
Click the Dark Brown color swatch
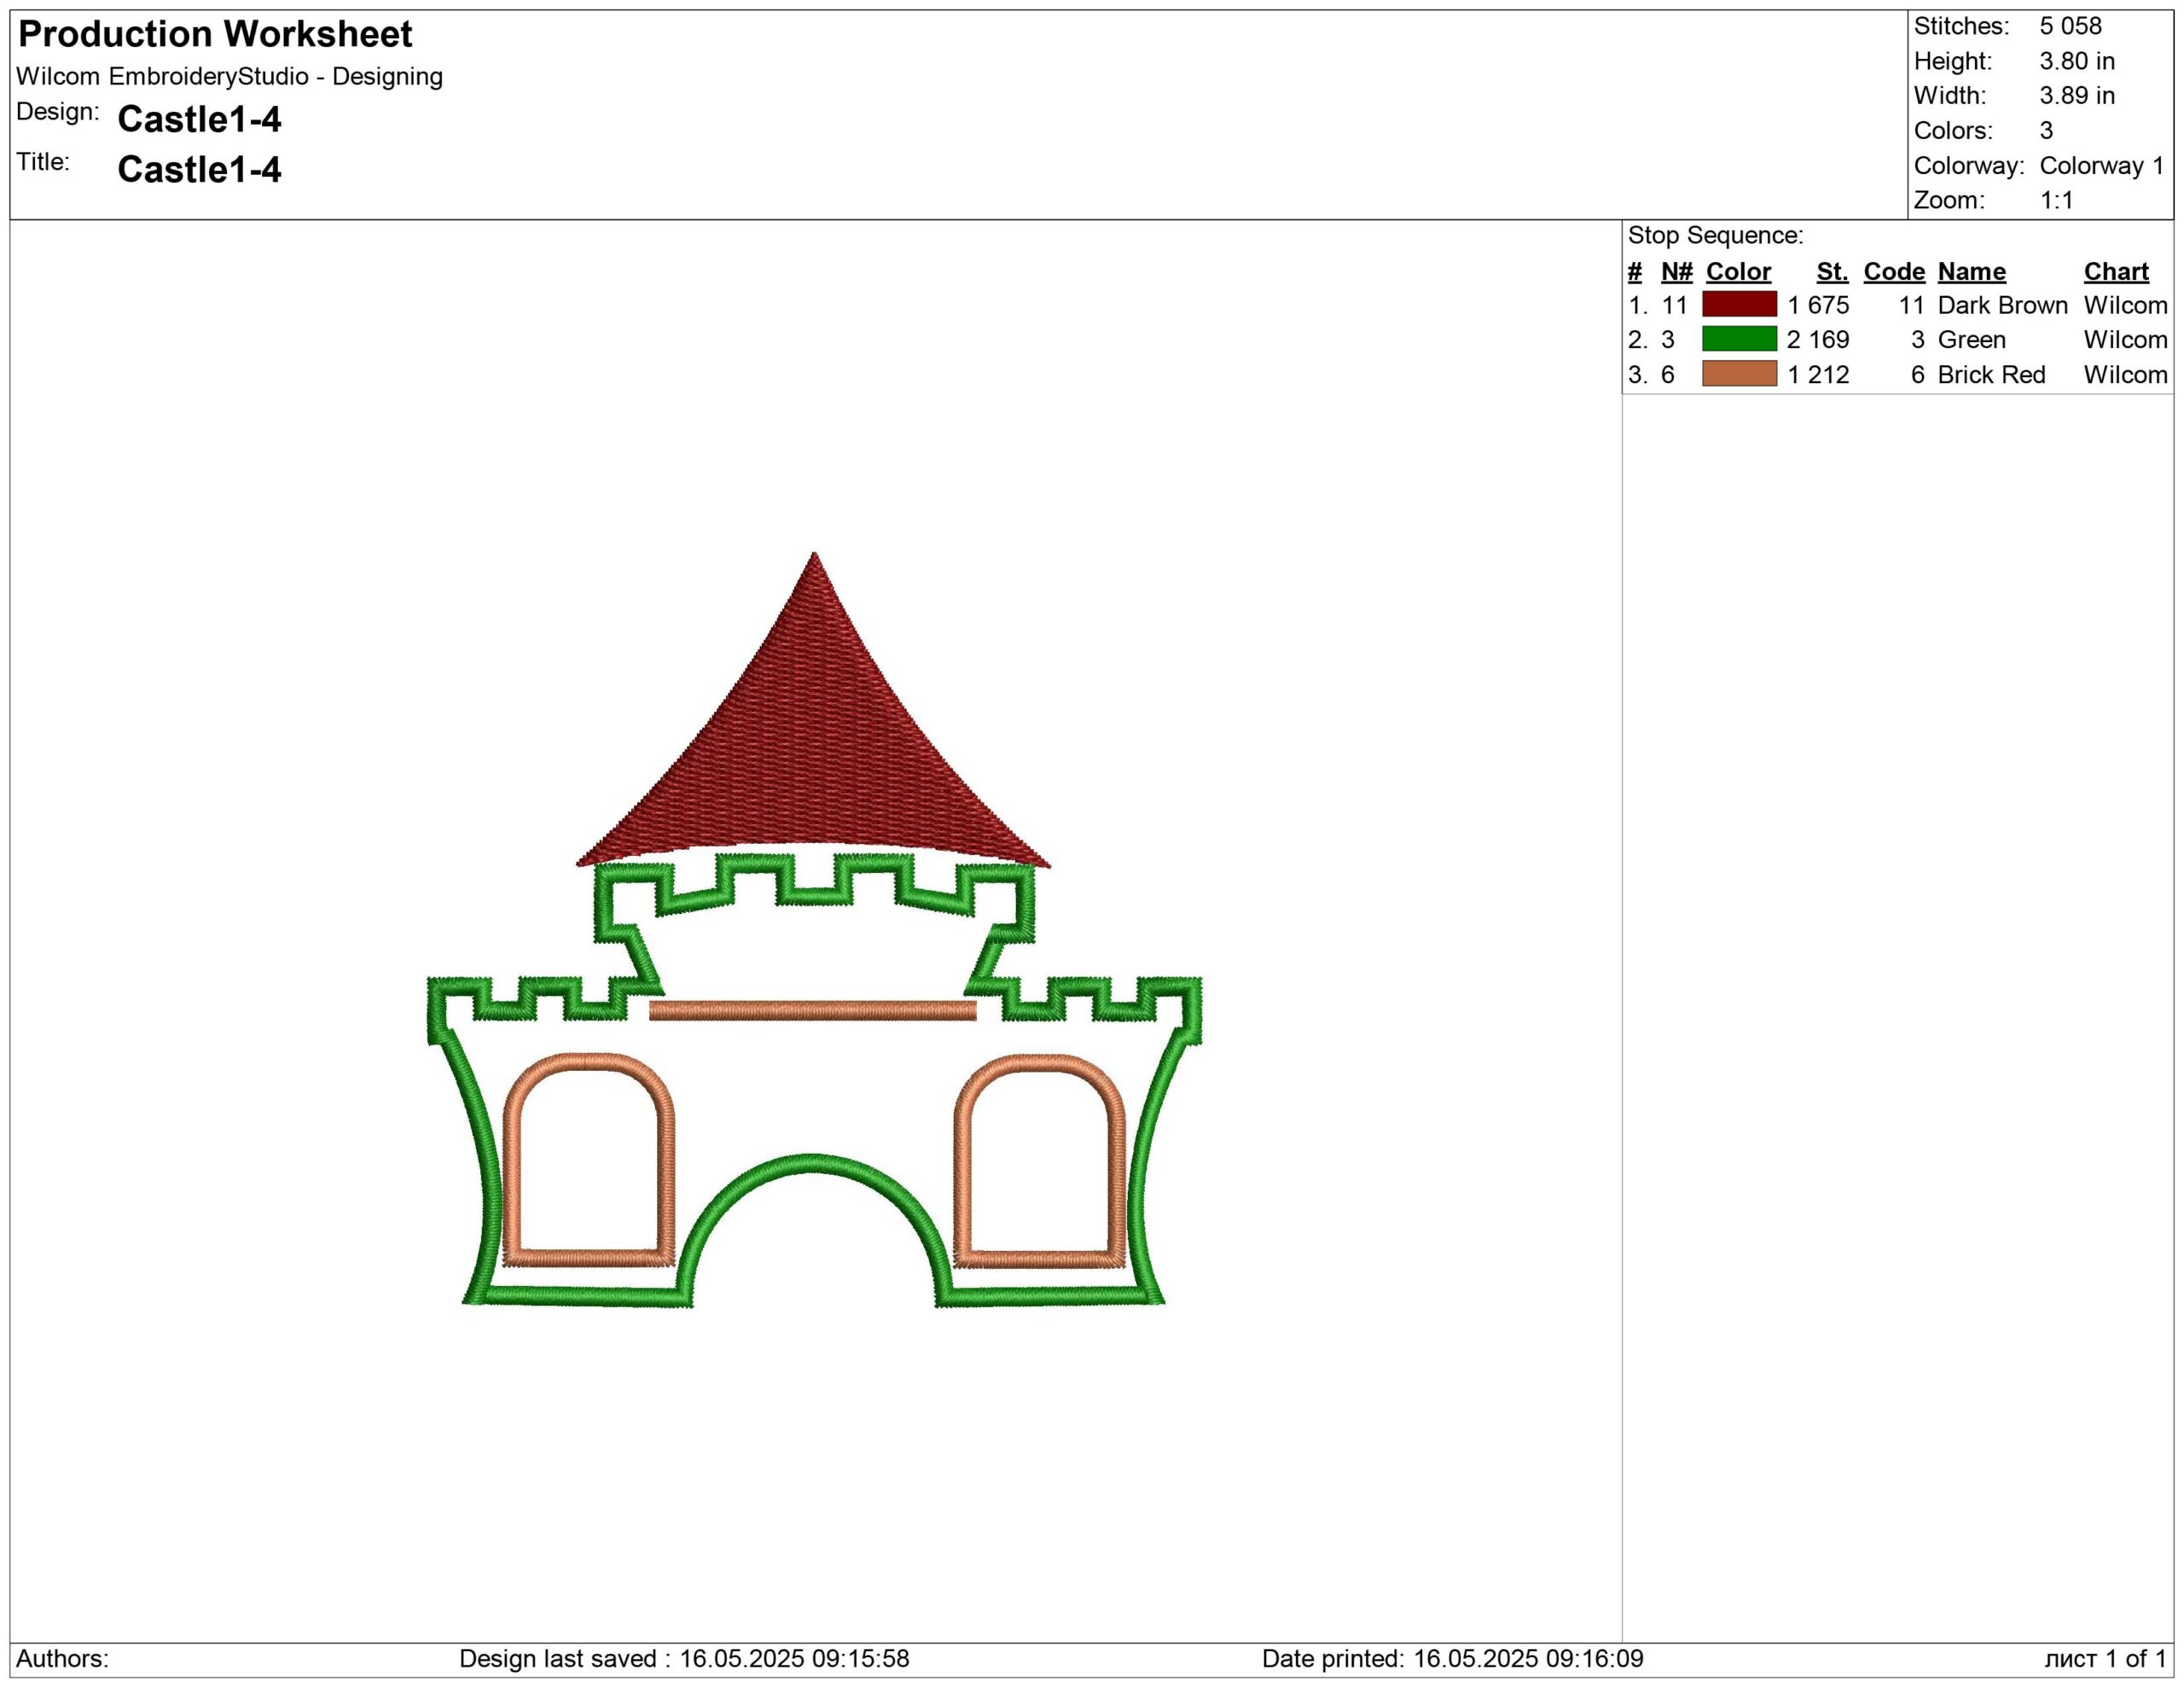tap(1739, 304)
